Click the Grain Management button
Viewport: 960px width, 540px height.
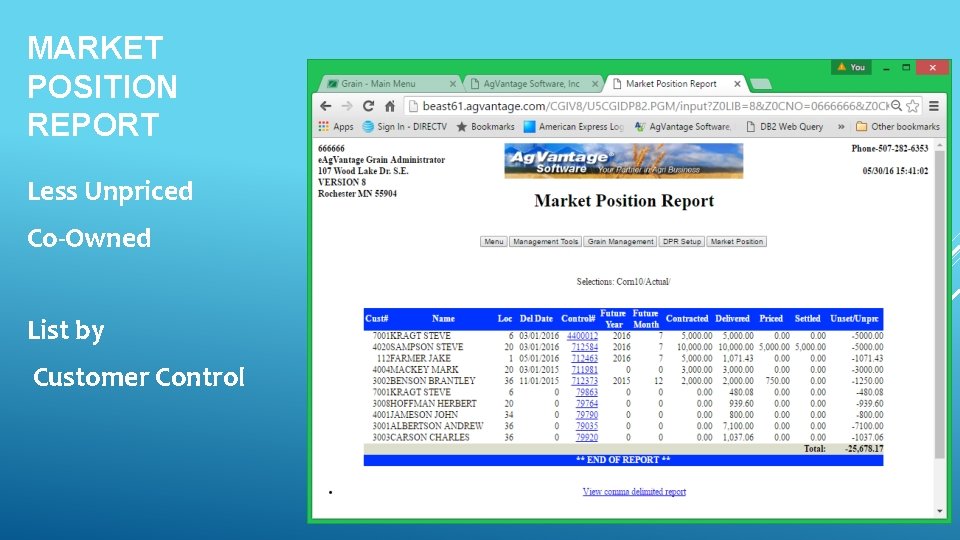[620, 242]
